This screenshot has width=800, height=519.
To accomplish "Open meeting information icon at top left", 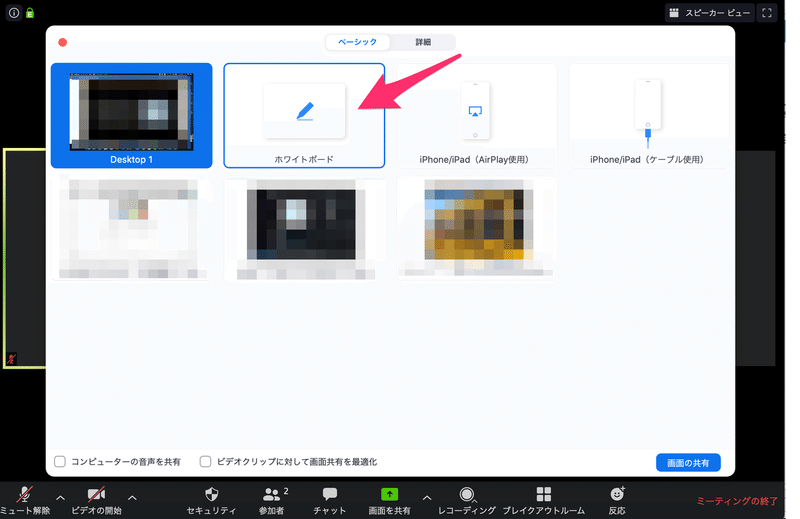I will [14, 13].
